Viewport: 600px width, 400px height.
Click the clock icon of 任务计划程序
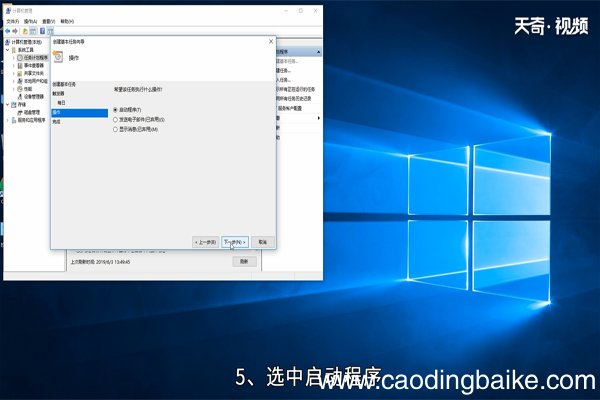(x=20, y=57)
